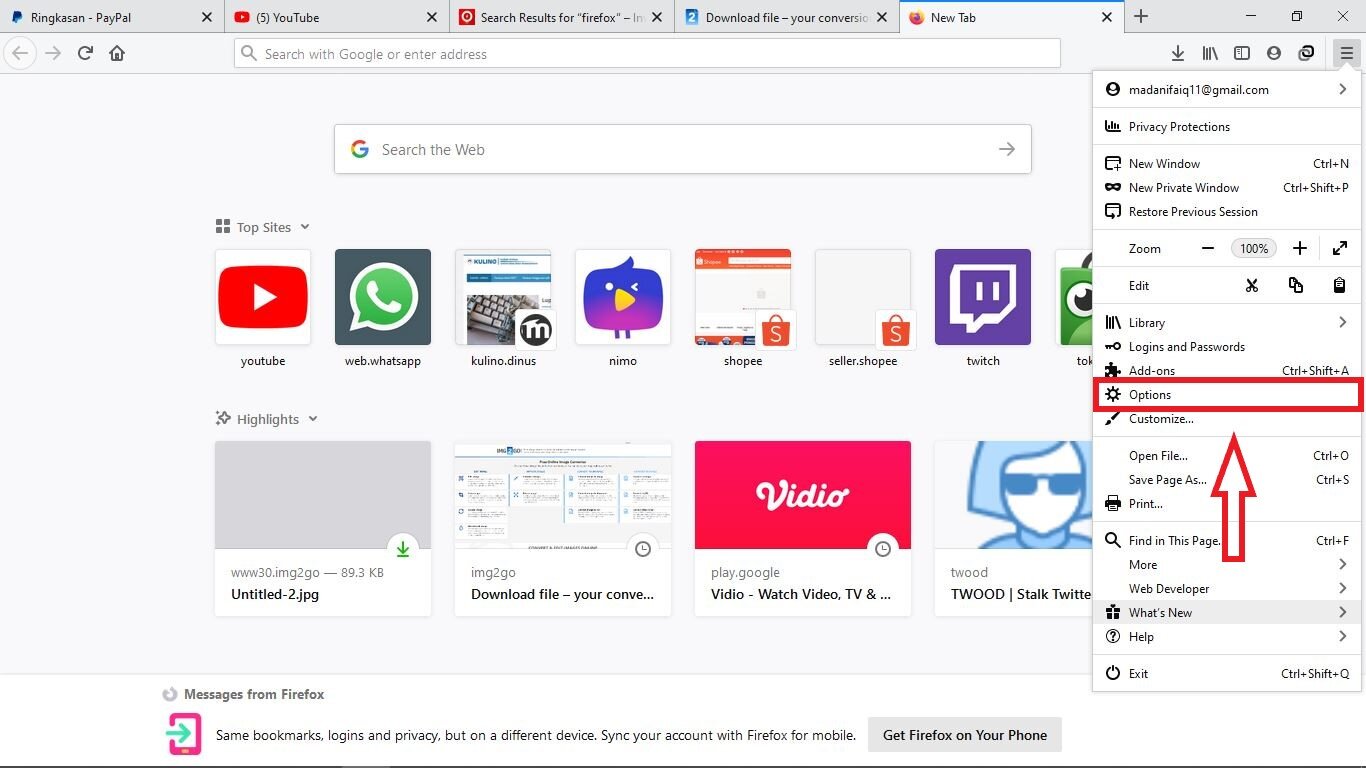Choose Open File... menu item

pyautogui.click(x=1227, y=455)
